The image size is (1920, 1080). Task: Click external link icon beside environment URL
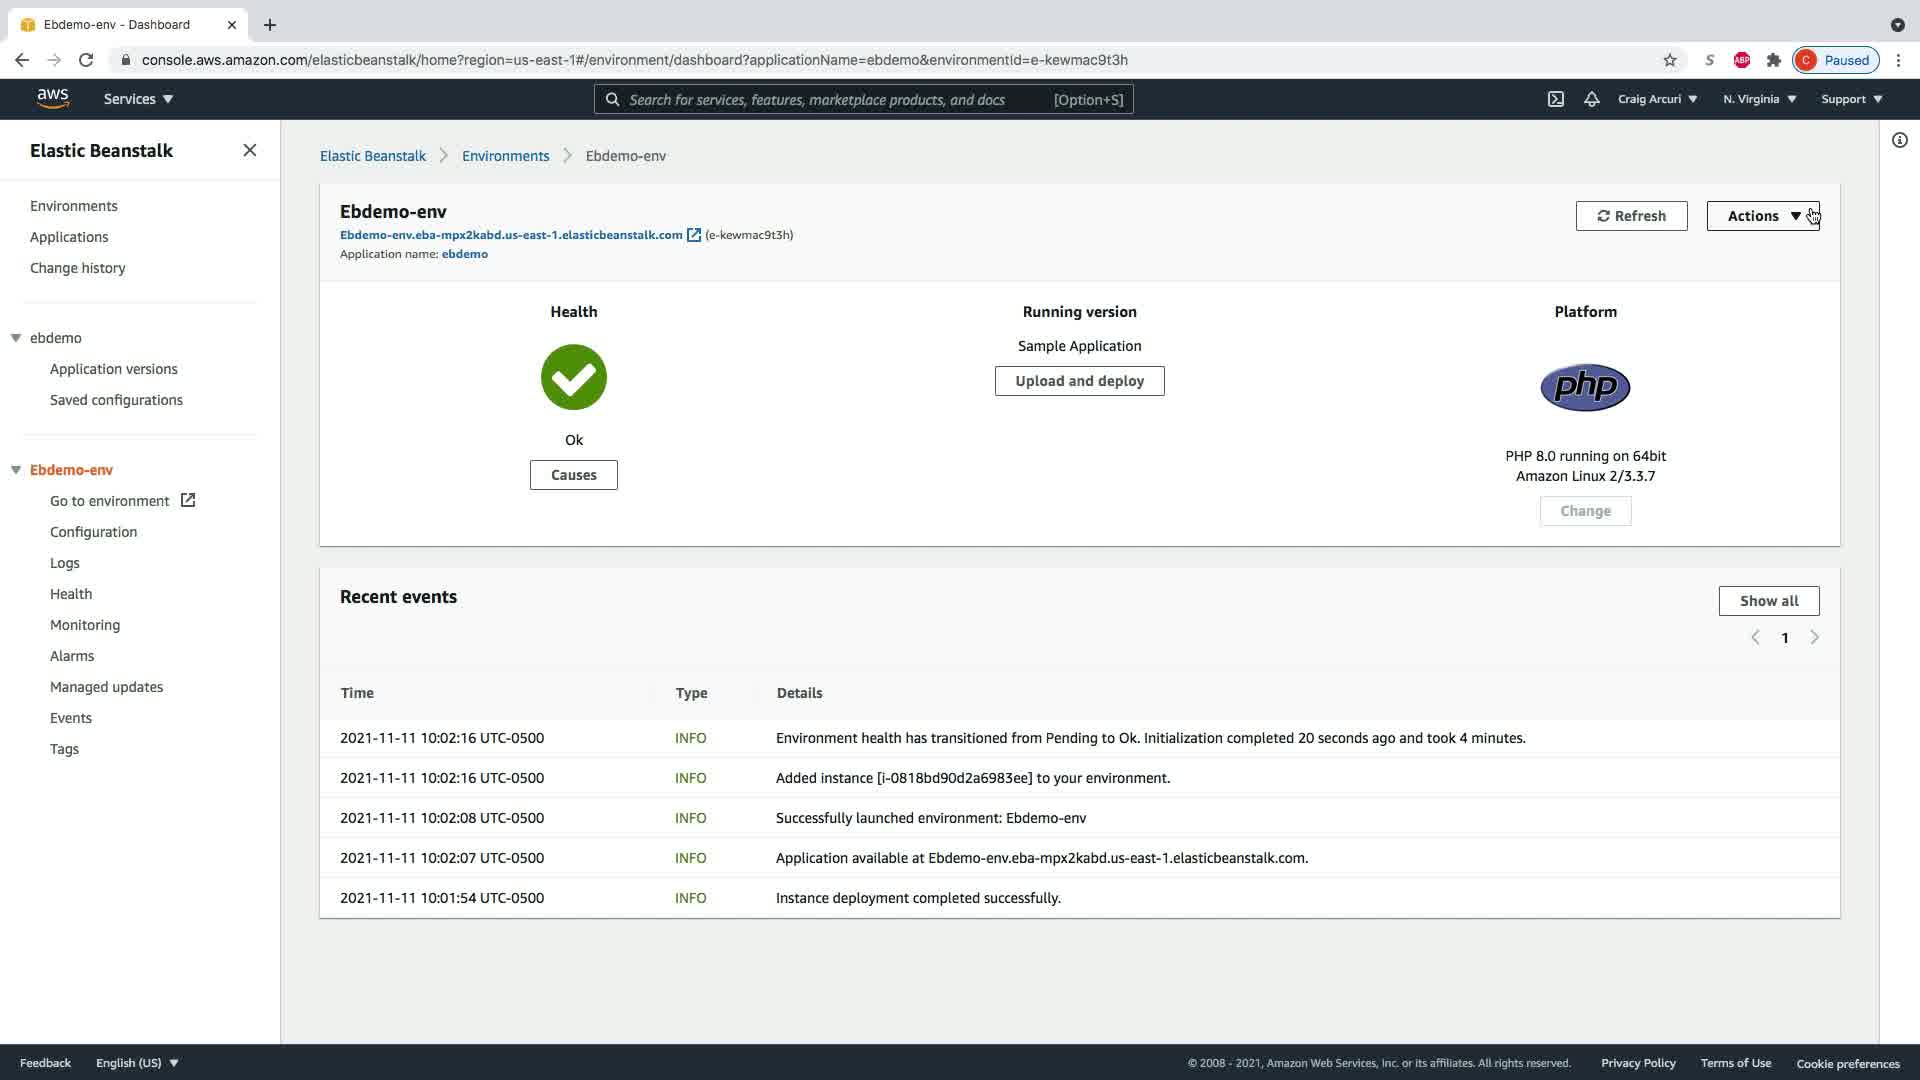[x=693, y=235]
